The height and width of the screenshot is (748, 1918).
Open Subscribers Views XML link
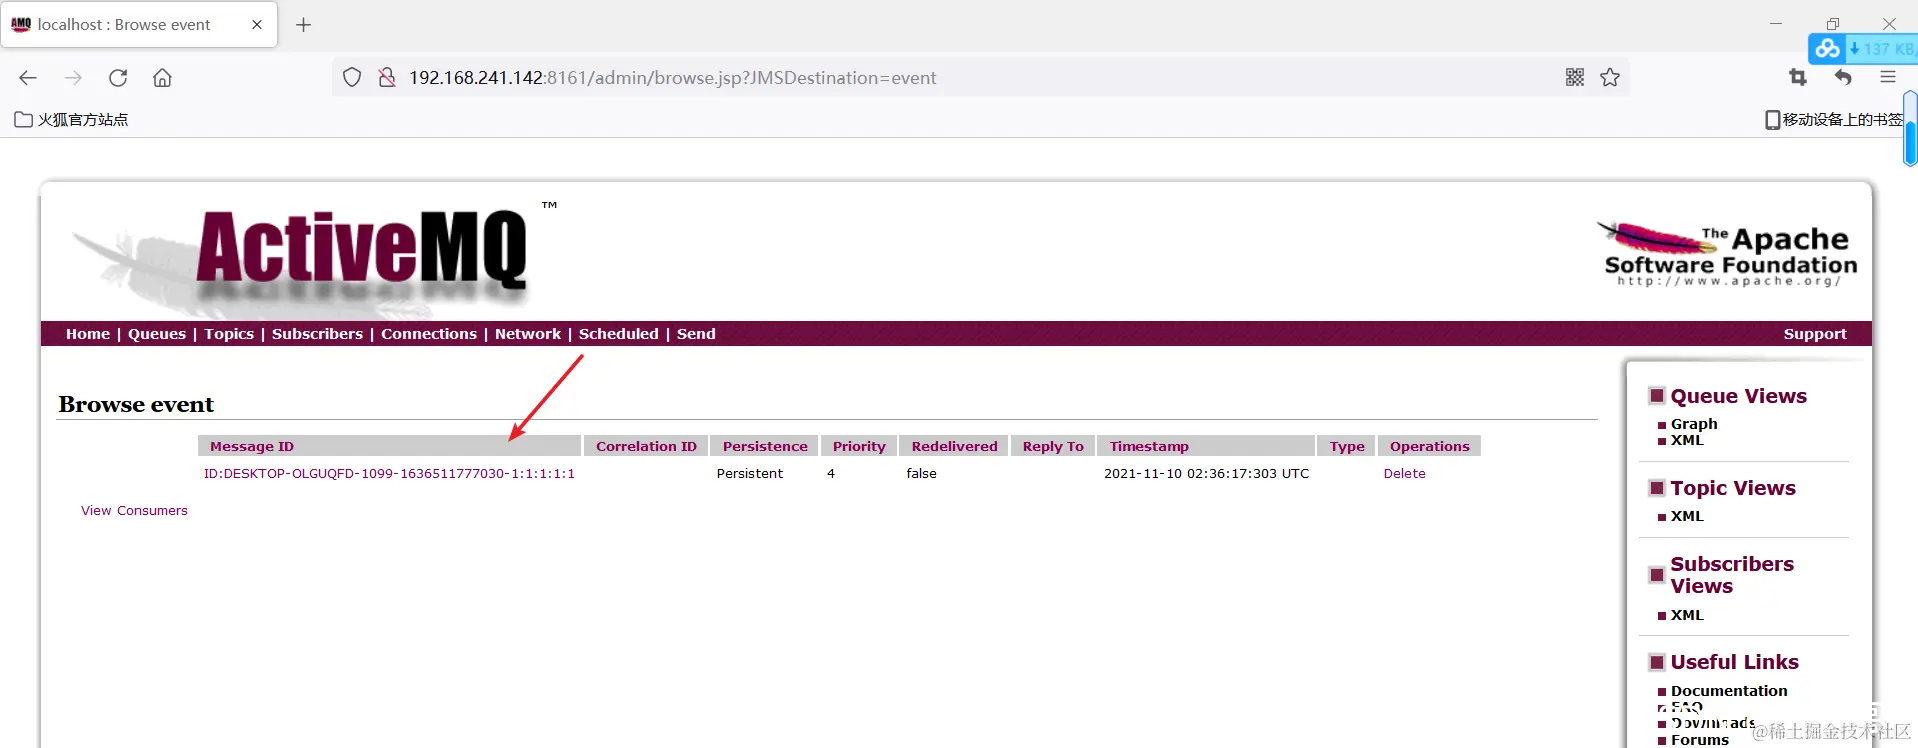(1687, 616)
